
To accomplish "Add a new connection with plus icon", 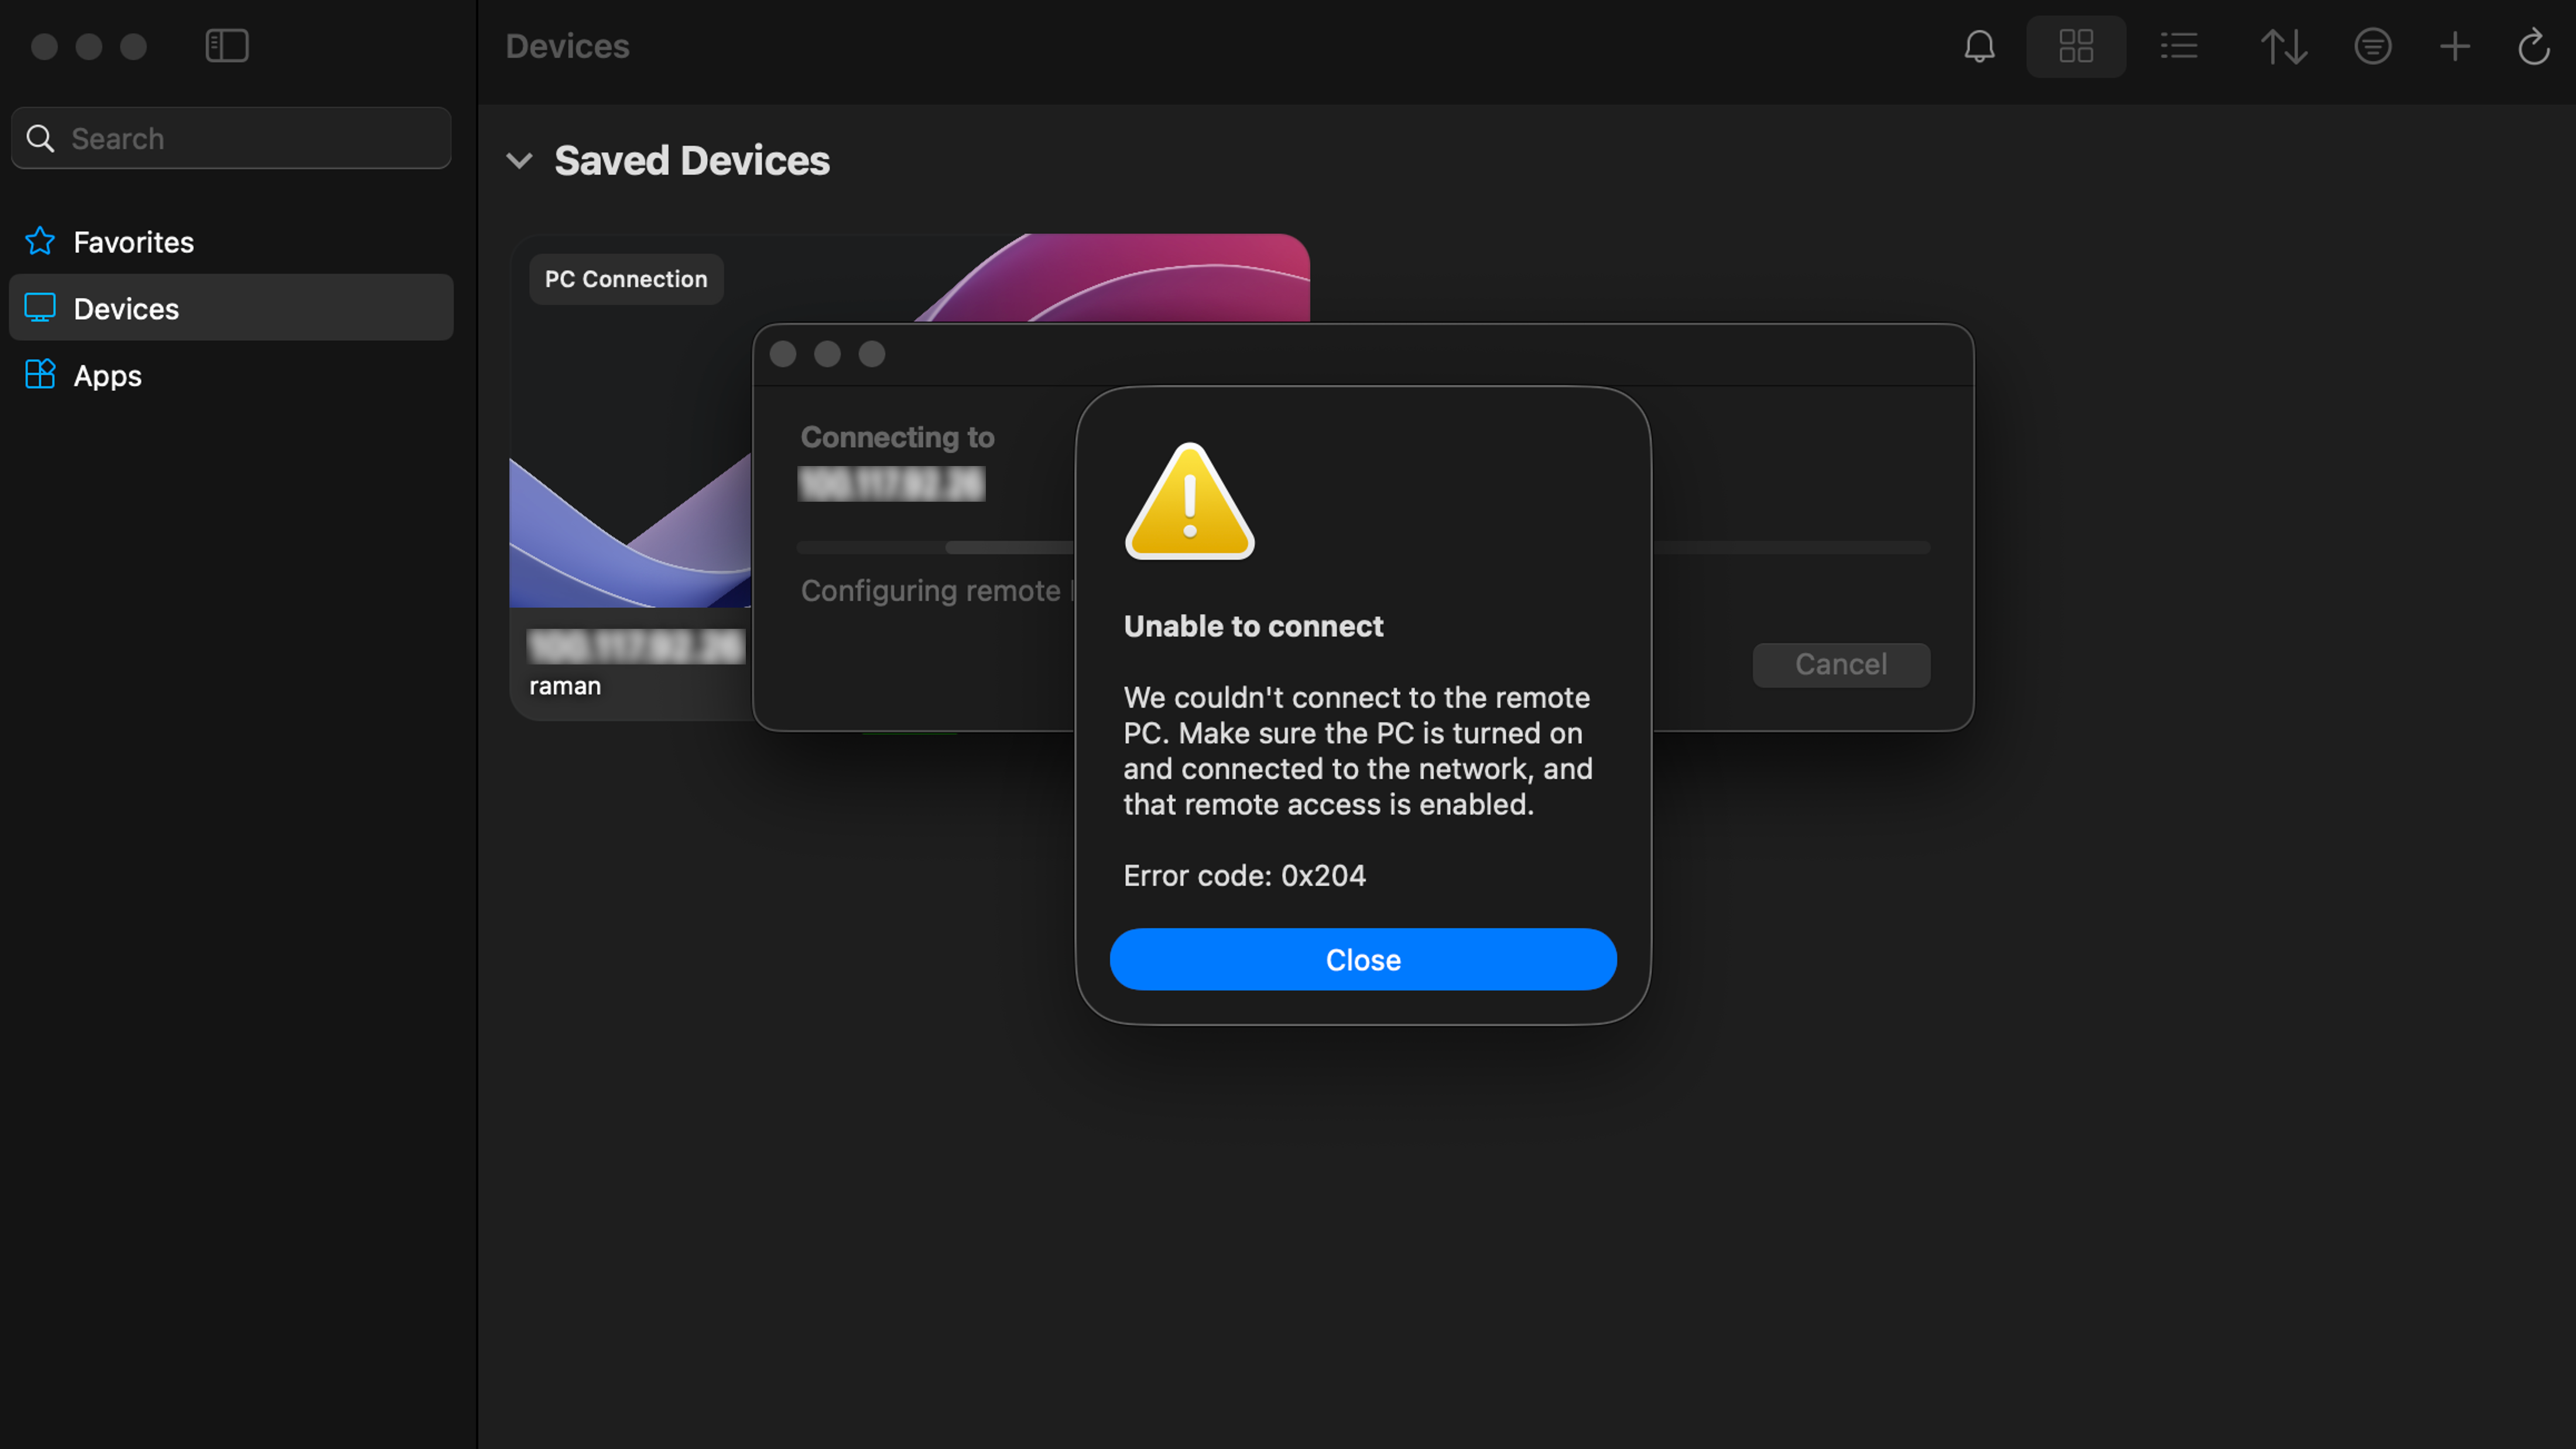I will point(2454,46).
